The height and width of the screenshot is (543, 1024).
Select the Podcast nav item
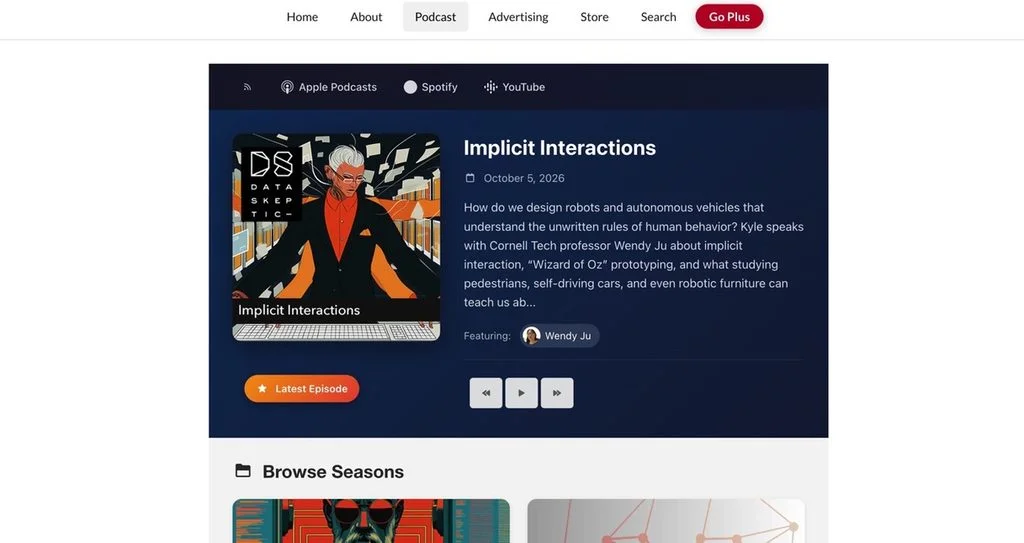[x=436, y=17]
